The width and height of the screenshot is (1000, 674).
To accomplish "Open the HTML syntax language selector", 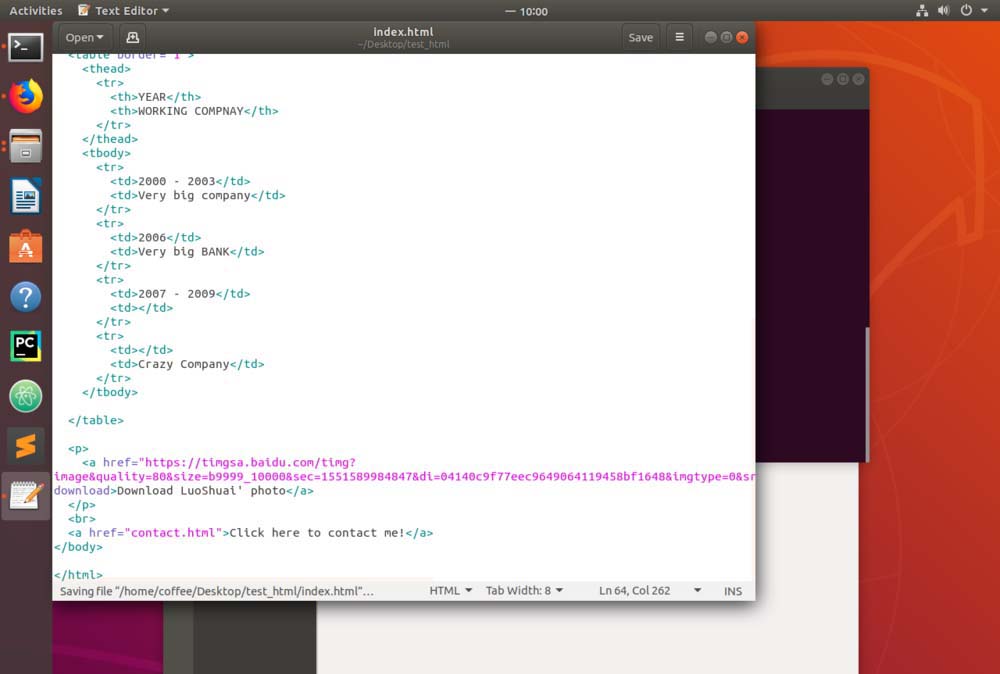I will click(x=451, y=591).
